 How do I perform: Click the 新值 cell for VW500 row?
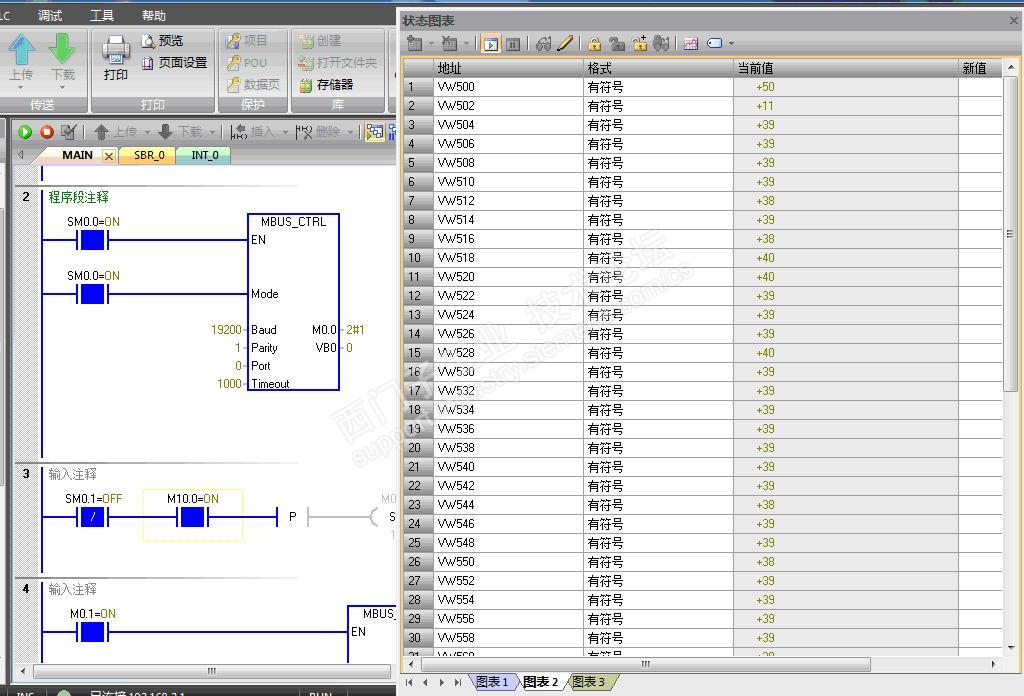(980, 87)
